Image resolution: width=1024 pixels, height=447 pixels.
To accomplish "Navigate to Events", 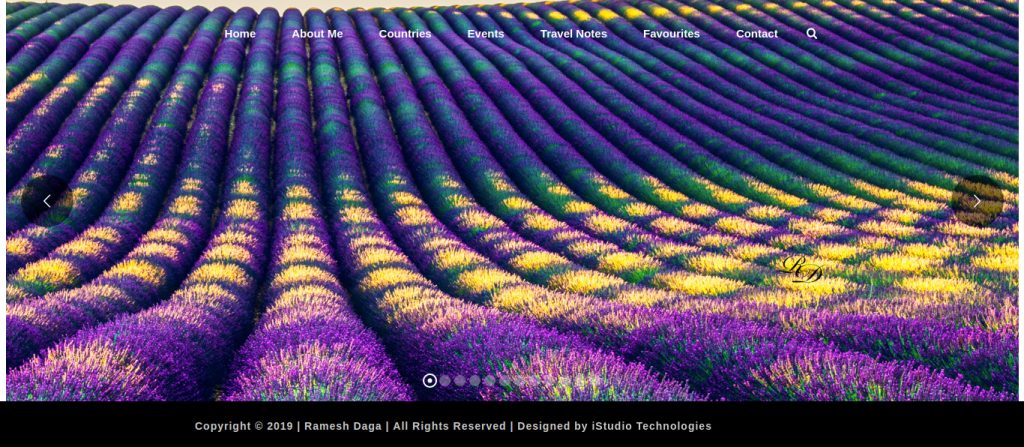I will pyautogui.click(x=485, y=34).
